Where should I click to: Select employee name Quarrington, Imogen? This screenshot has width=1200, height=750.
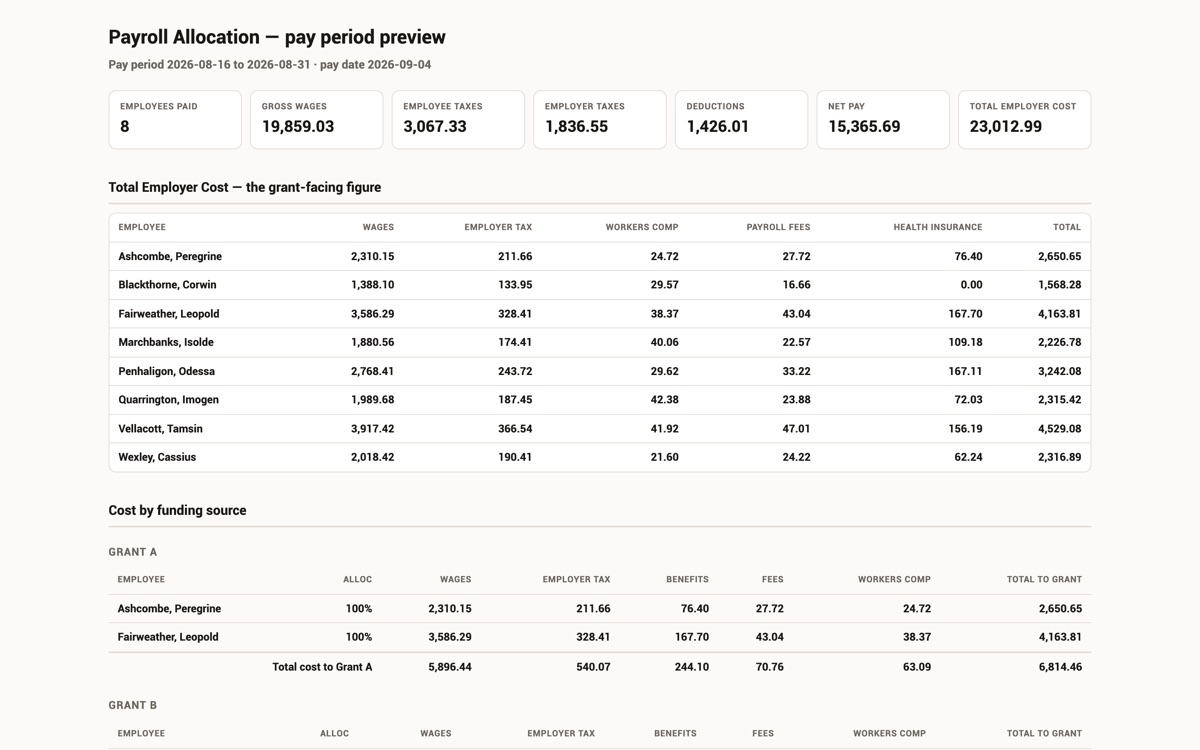[168, 399]
